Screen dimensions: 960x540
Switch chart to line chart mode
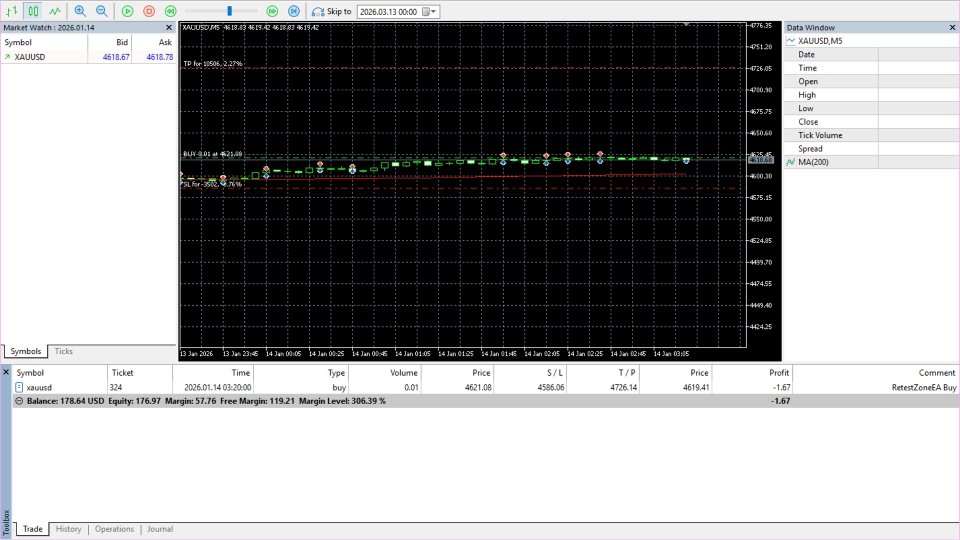pos(55,11)
